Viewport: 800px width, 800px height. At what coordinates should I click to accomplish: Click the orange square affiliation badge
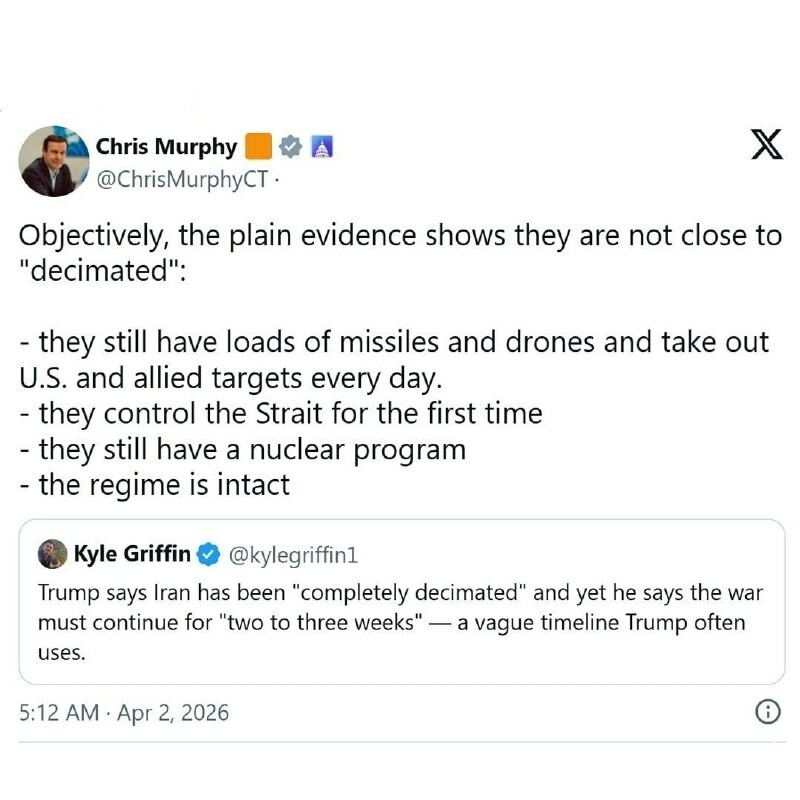pos(258,147)
